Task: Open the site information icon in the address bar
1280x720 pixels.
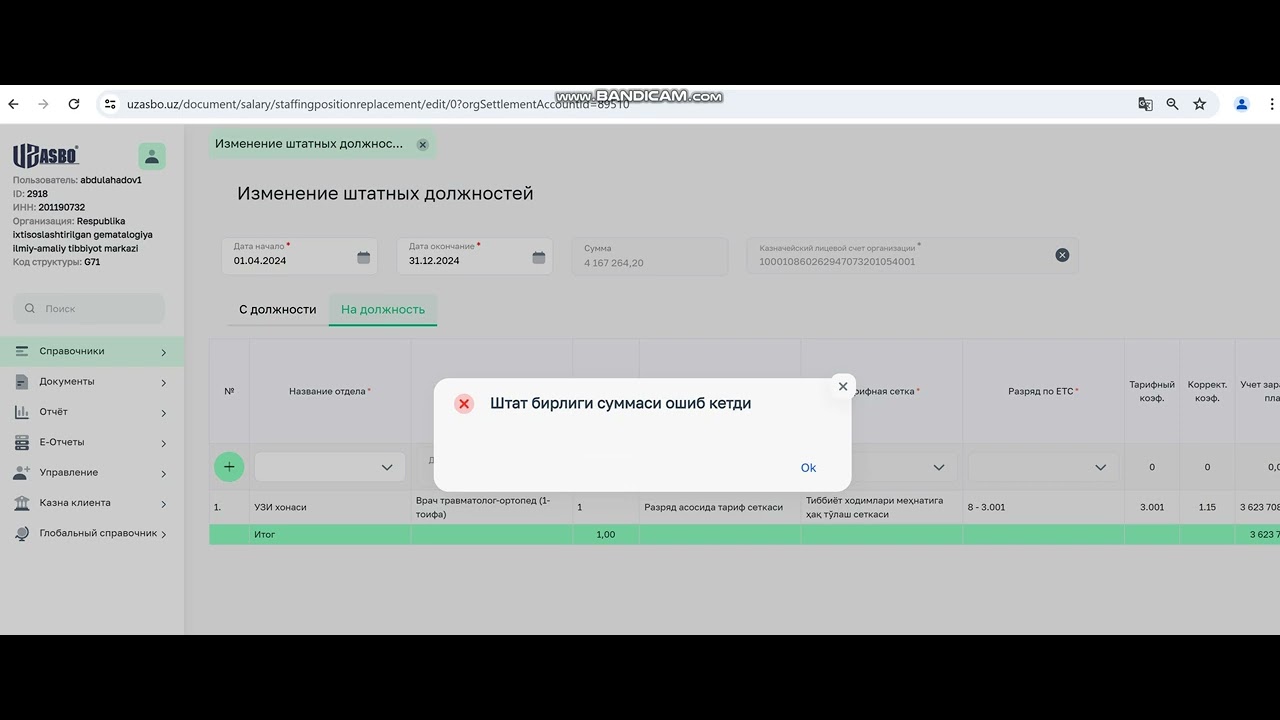Action: pyautogui.click(x=110, y=104)
